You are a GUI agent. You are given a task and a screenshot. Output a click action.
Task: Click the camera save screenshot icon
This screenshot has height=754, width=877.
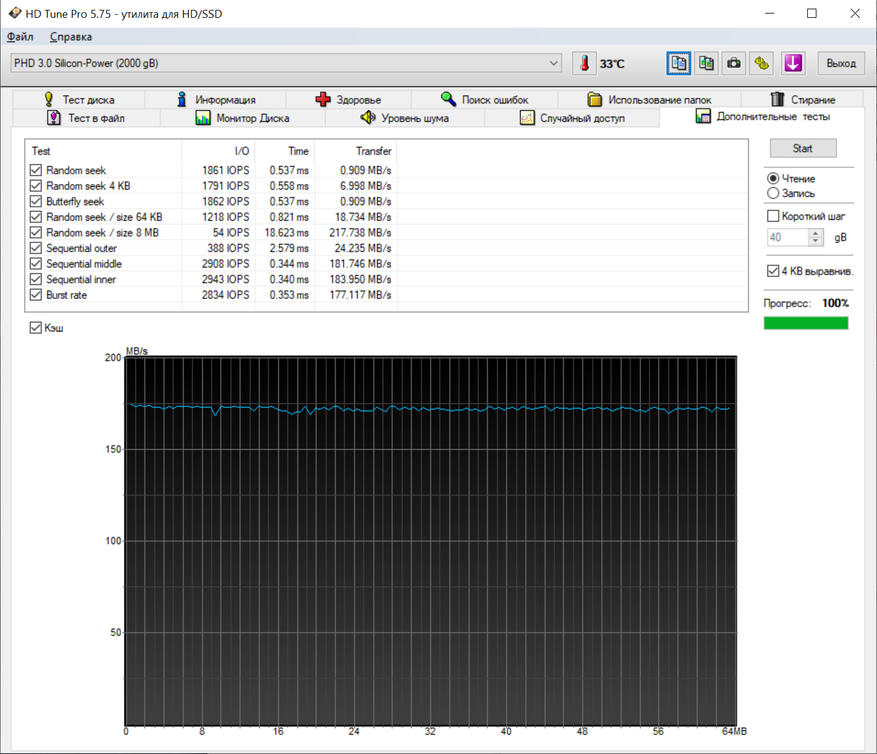[734, 63]
